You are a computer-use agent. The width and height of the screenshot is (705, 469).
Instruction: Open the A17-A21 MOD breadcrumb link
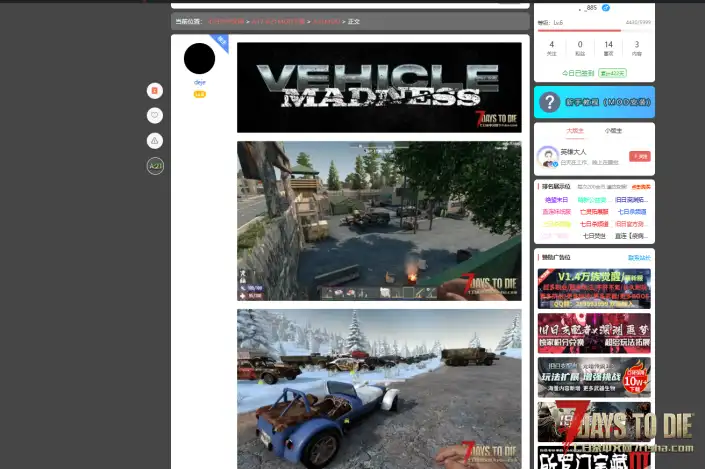[x=278, y=22]
